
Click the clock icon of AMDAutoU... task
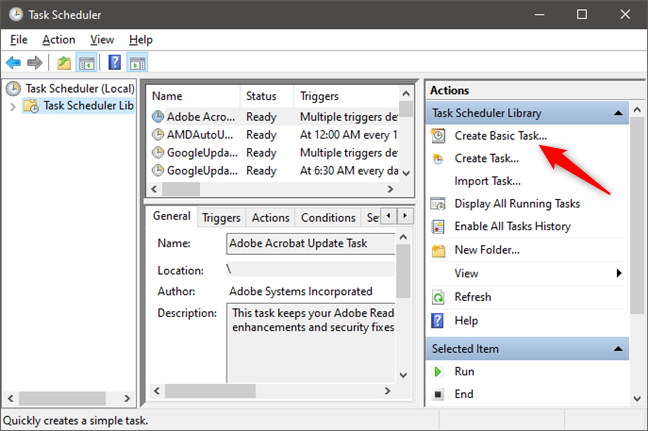(158, 135)
